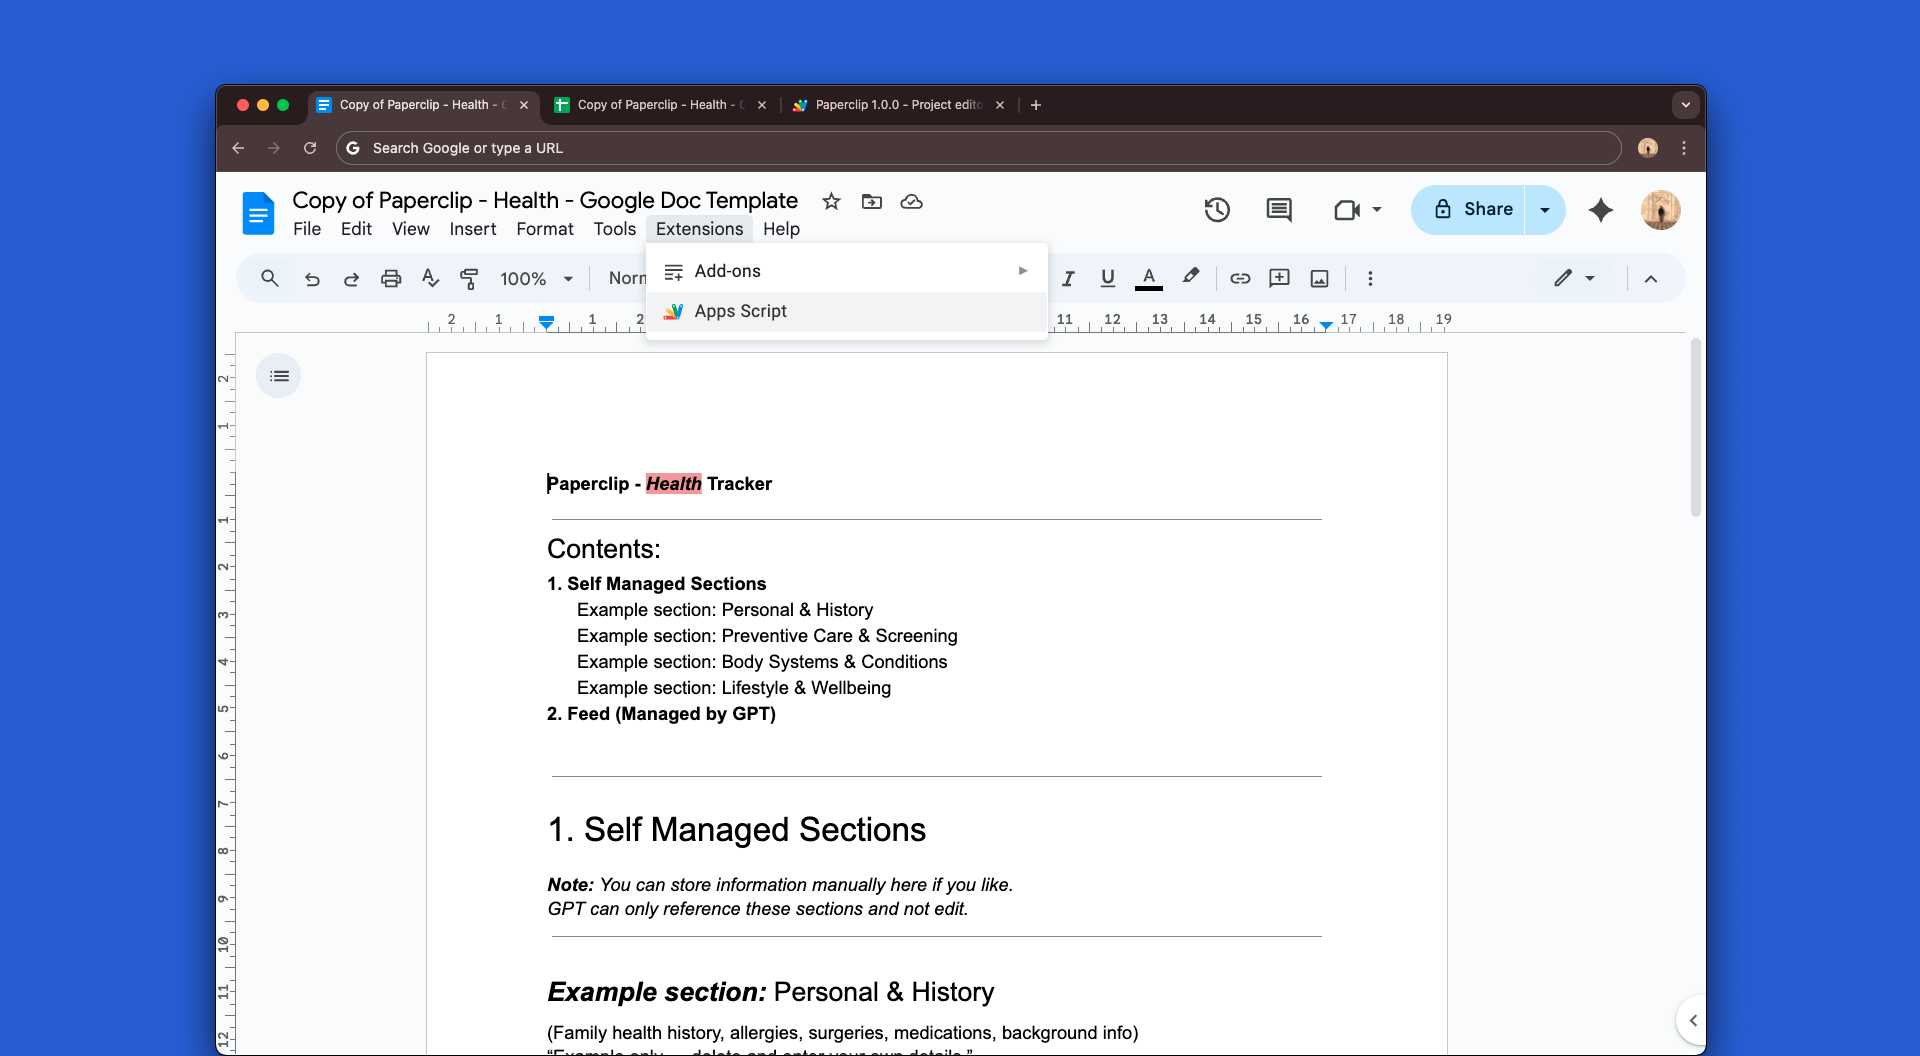Add a comment

pyautogui.click(x=1279, y=278)
